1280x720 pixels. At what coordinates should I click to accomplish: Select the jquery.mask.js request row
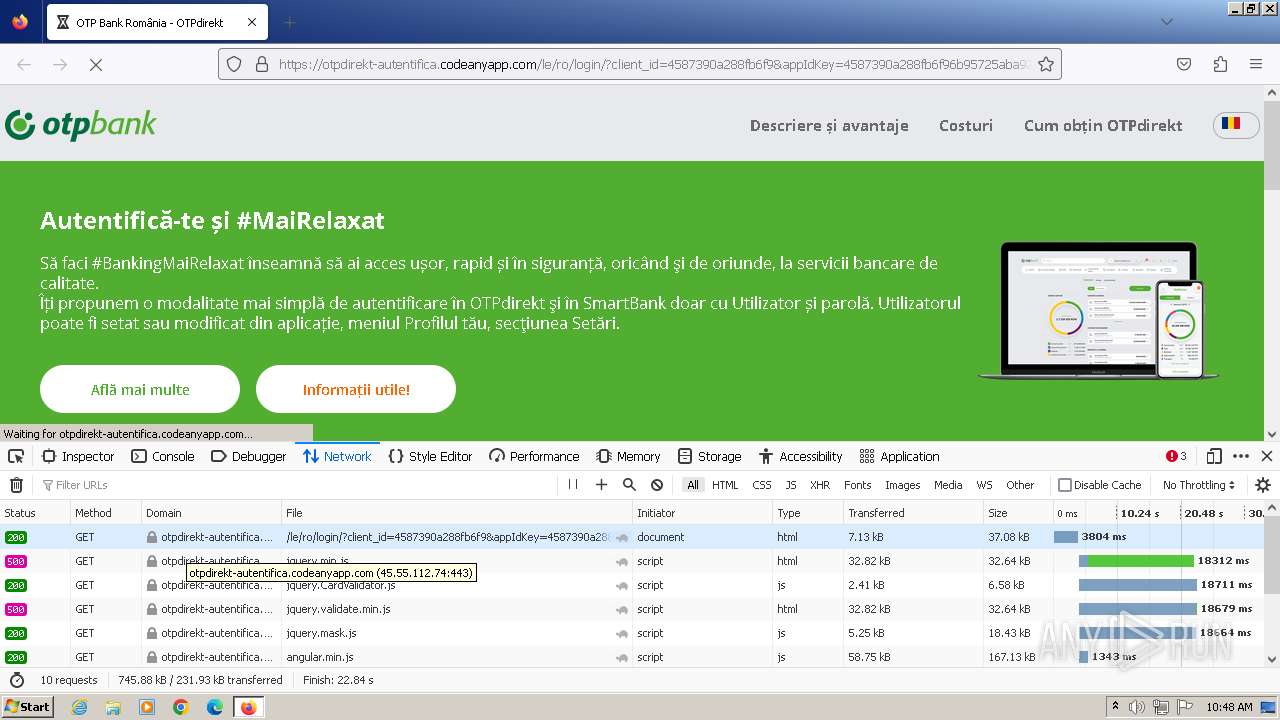(x=632, y=633)
